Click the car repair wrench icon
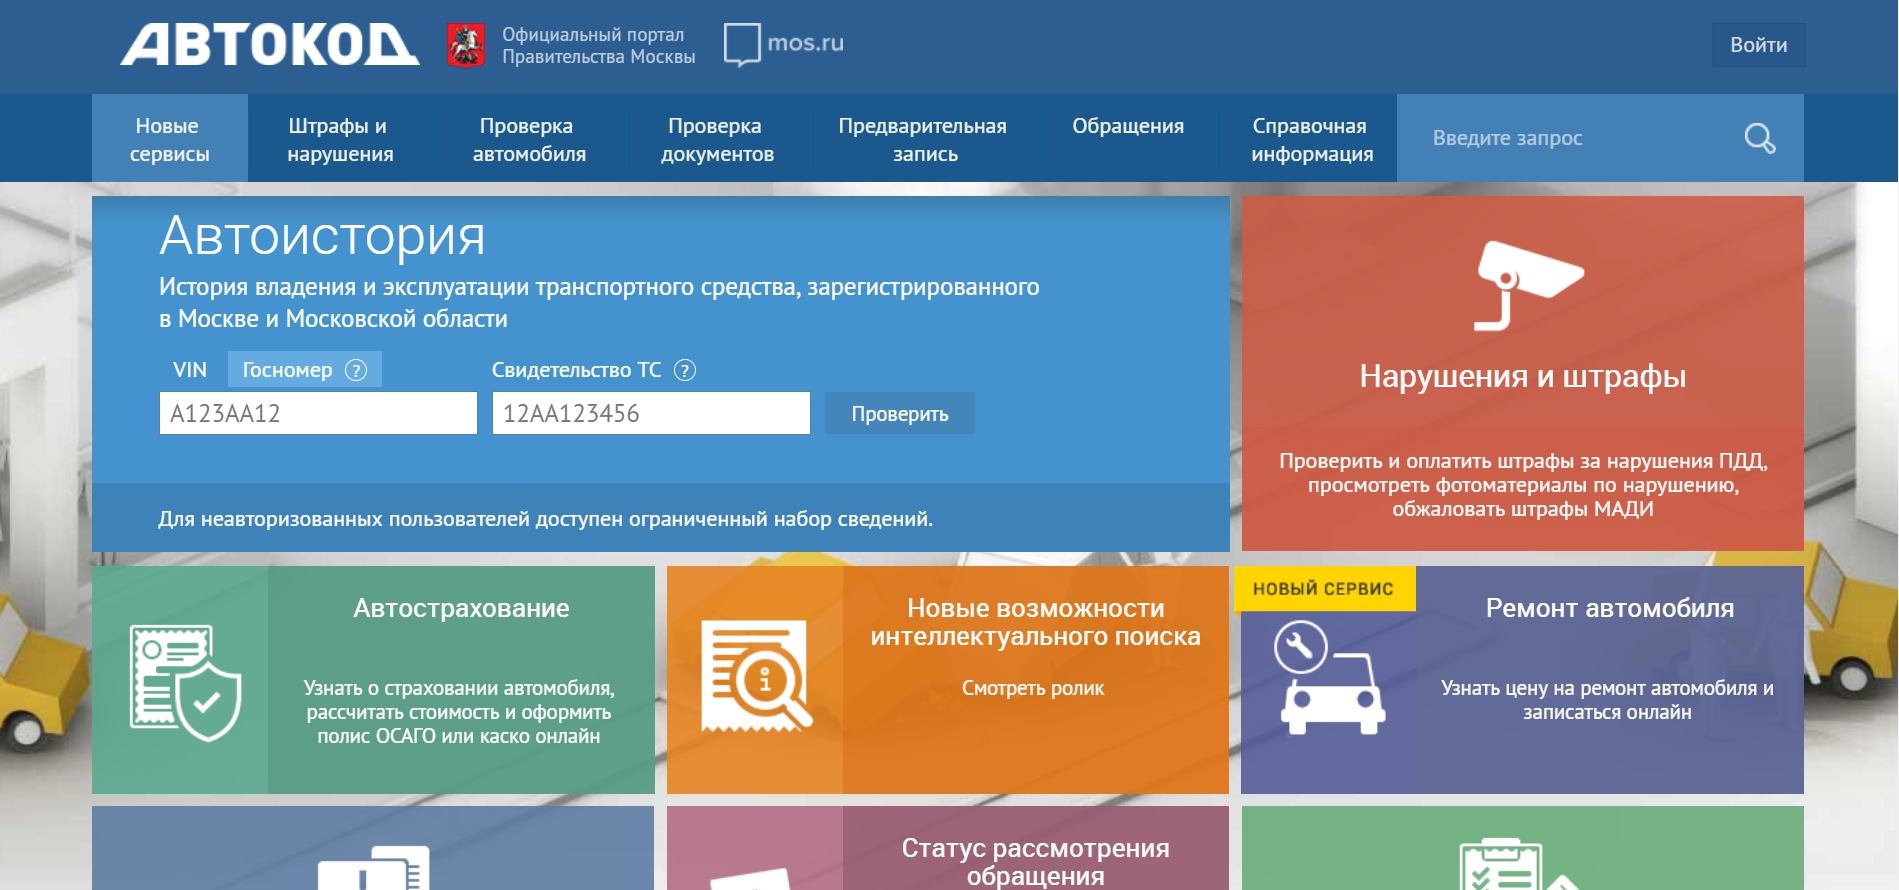 click(1328, 677)
